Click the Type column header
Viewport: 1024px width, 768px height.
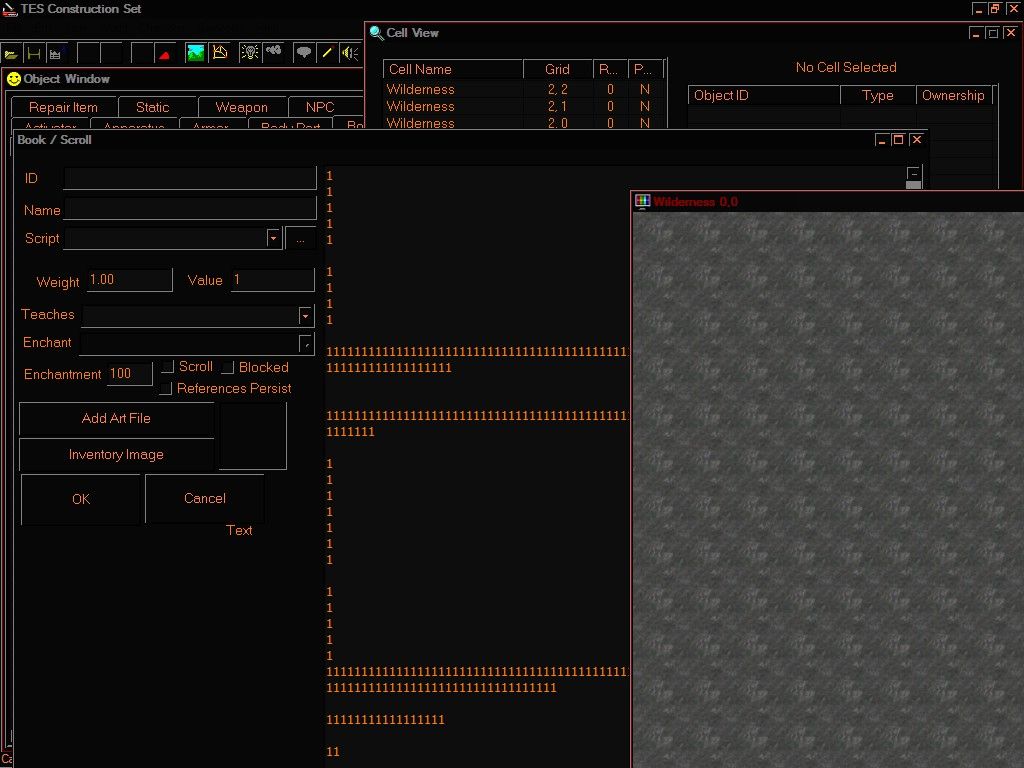[x=878, y=95]
